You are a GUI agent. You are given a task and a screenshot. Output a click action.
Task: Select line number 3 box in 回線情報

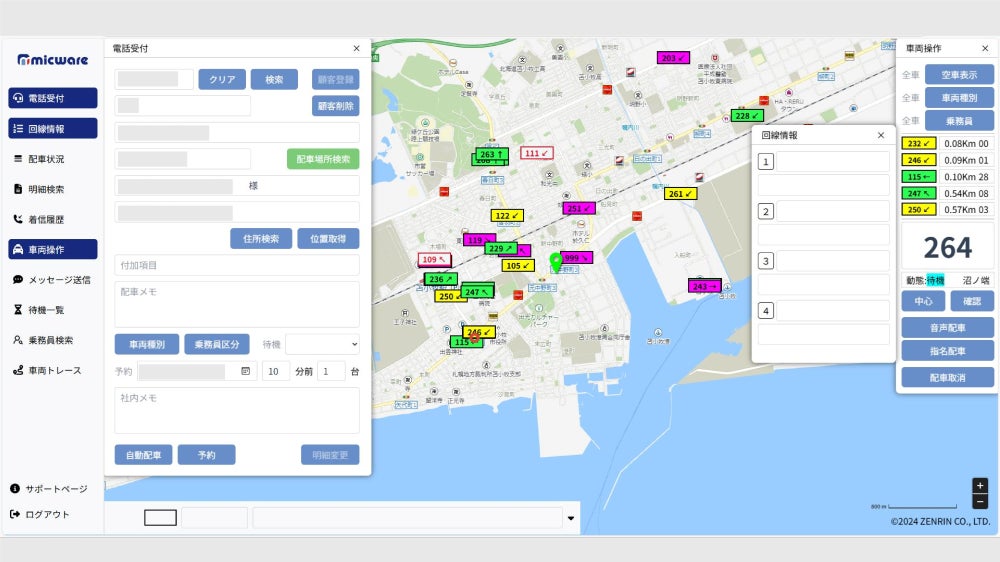[766, 261]
